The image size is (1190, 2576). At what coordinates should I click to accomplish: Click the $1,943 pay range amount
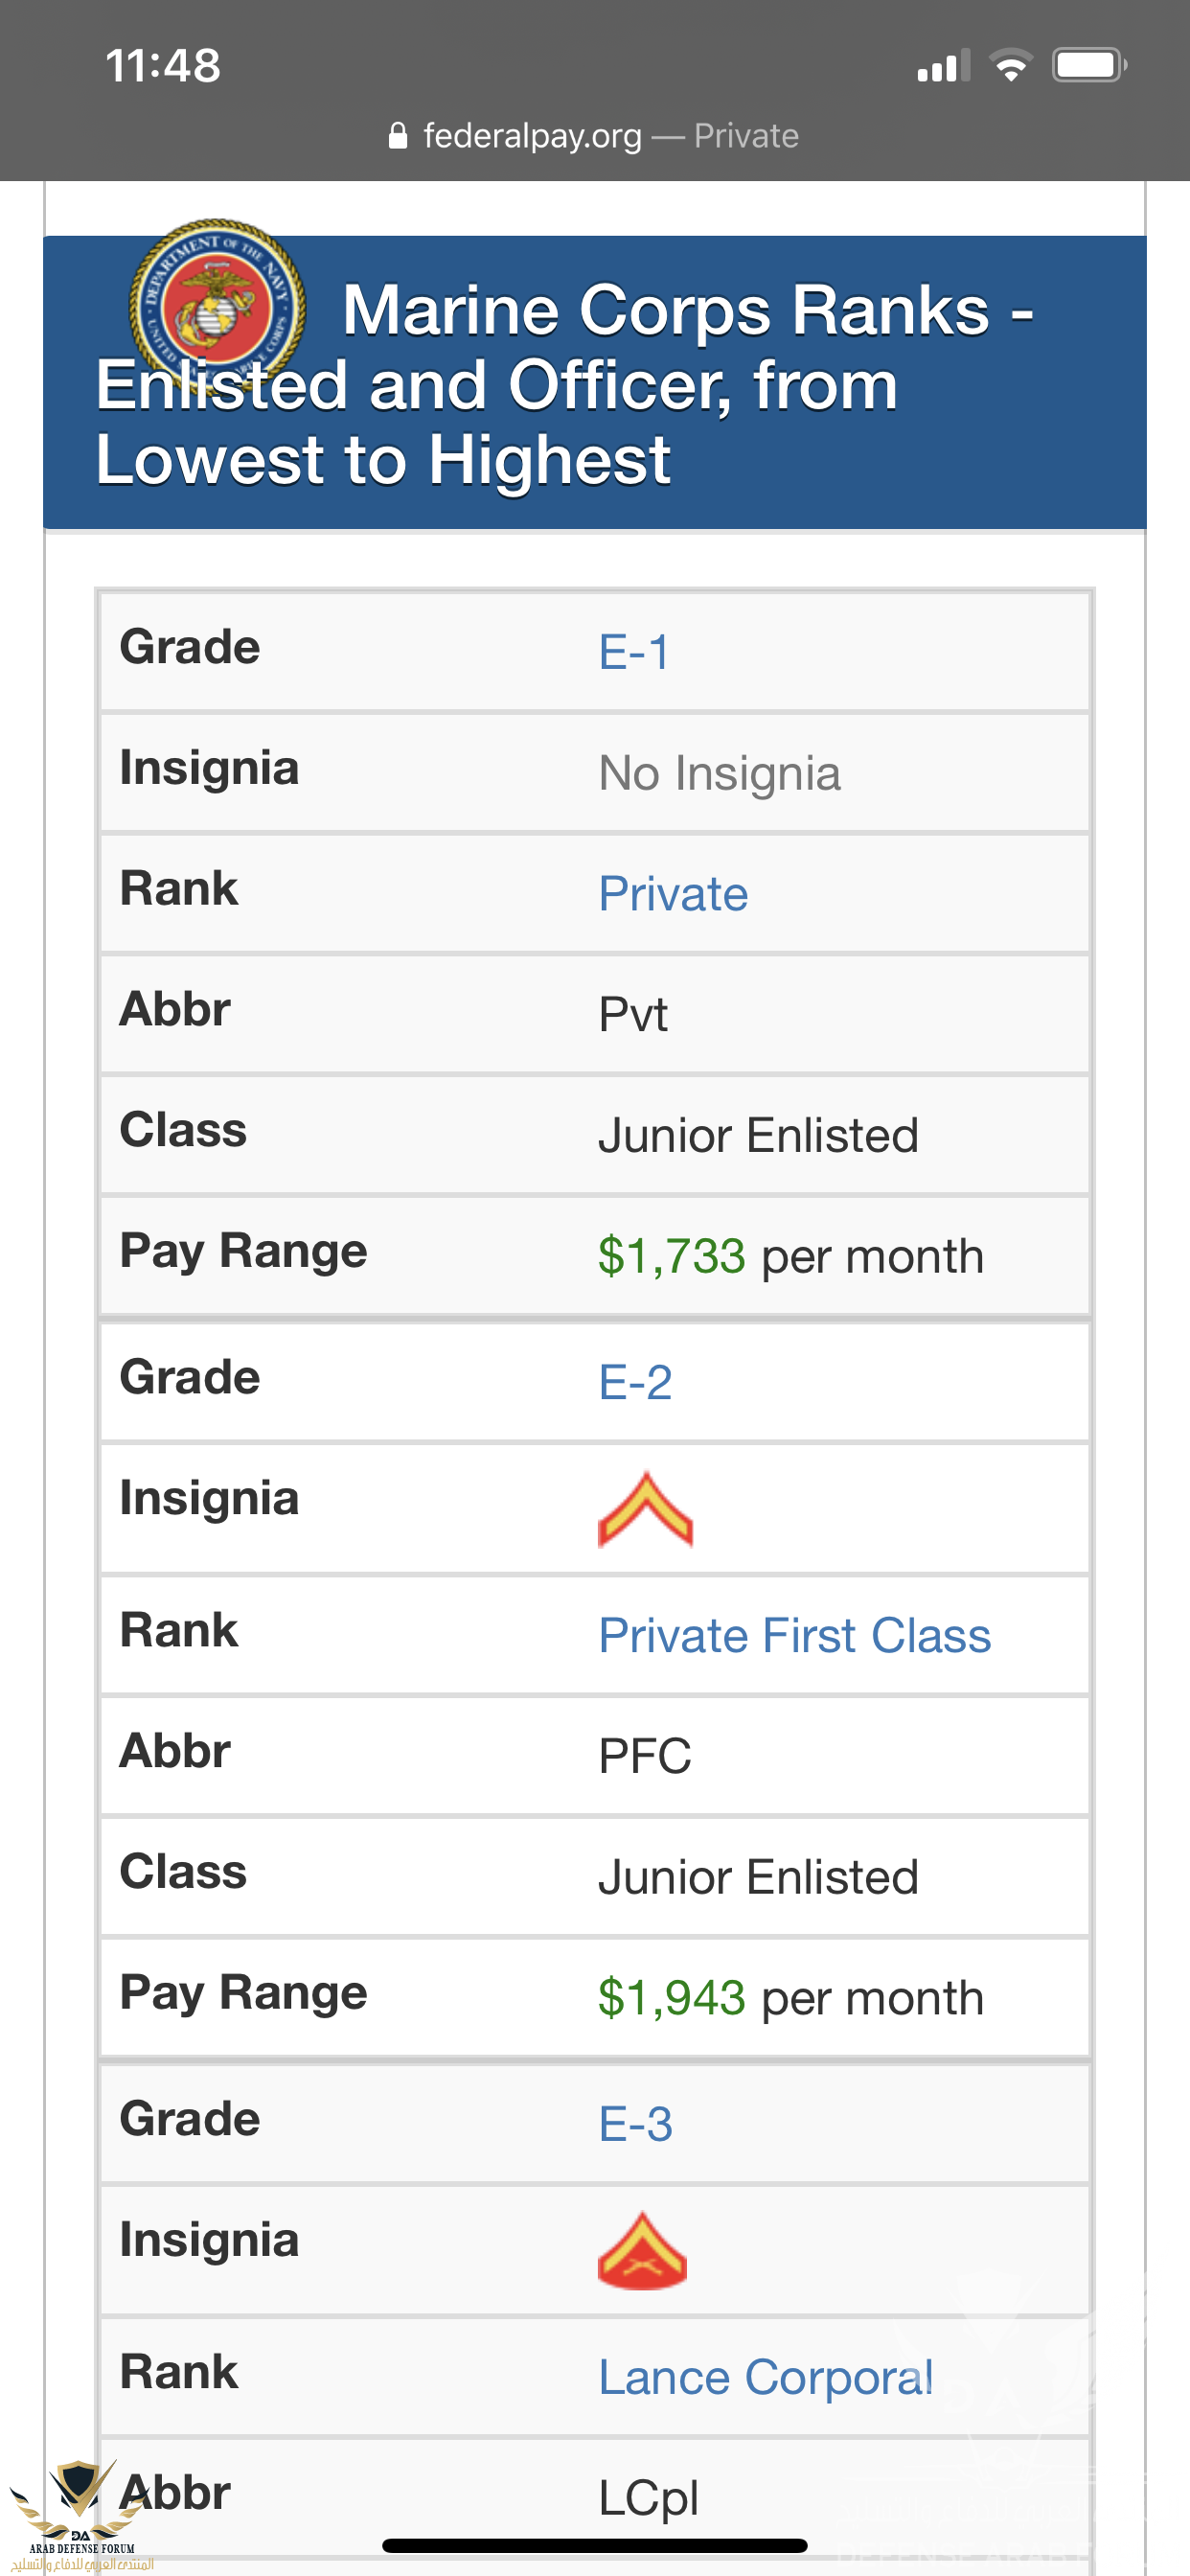click(x=672, y=1998)
